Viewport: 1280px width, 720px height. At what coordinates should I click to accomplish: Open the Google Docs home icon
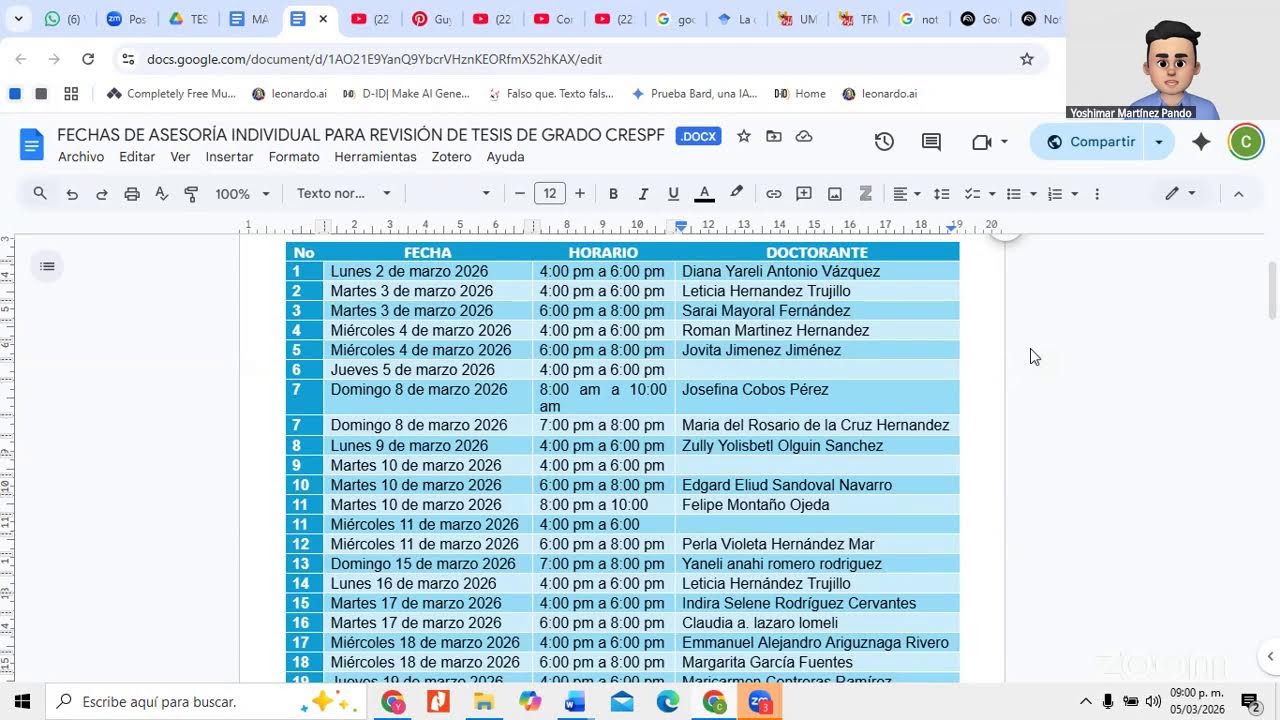point(32,145)
